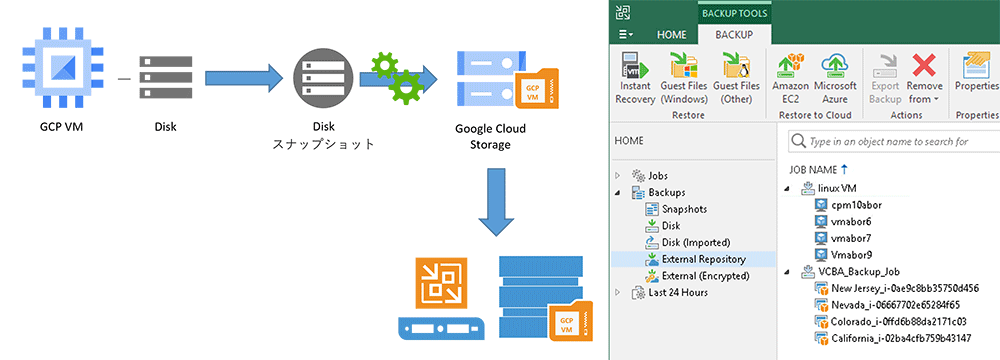Viewport: 1000px width, 360px height.
Task: Select the BACKUP ribbon tab
Action: tap(734, 35)
